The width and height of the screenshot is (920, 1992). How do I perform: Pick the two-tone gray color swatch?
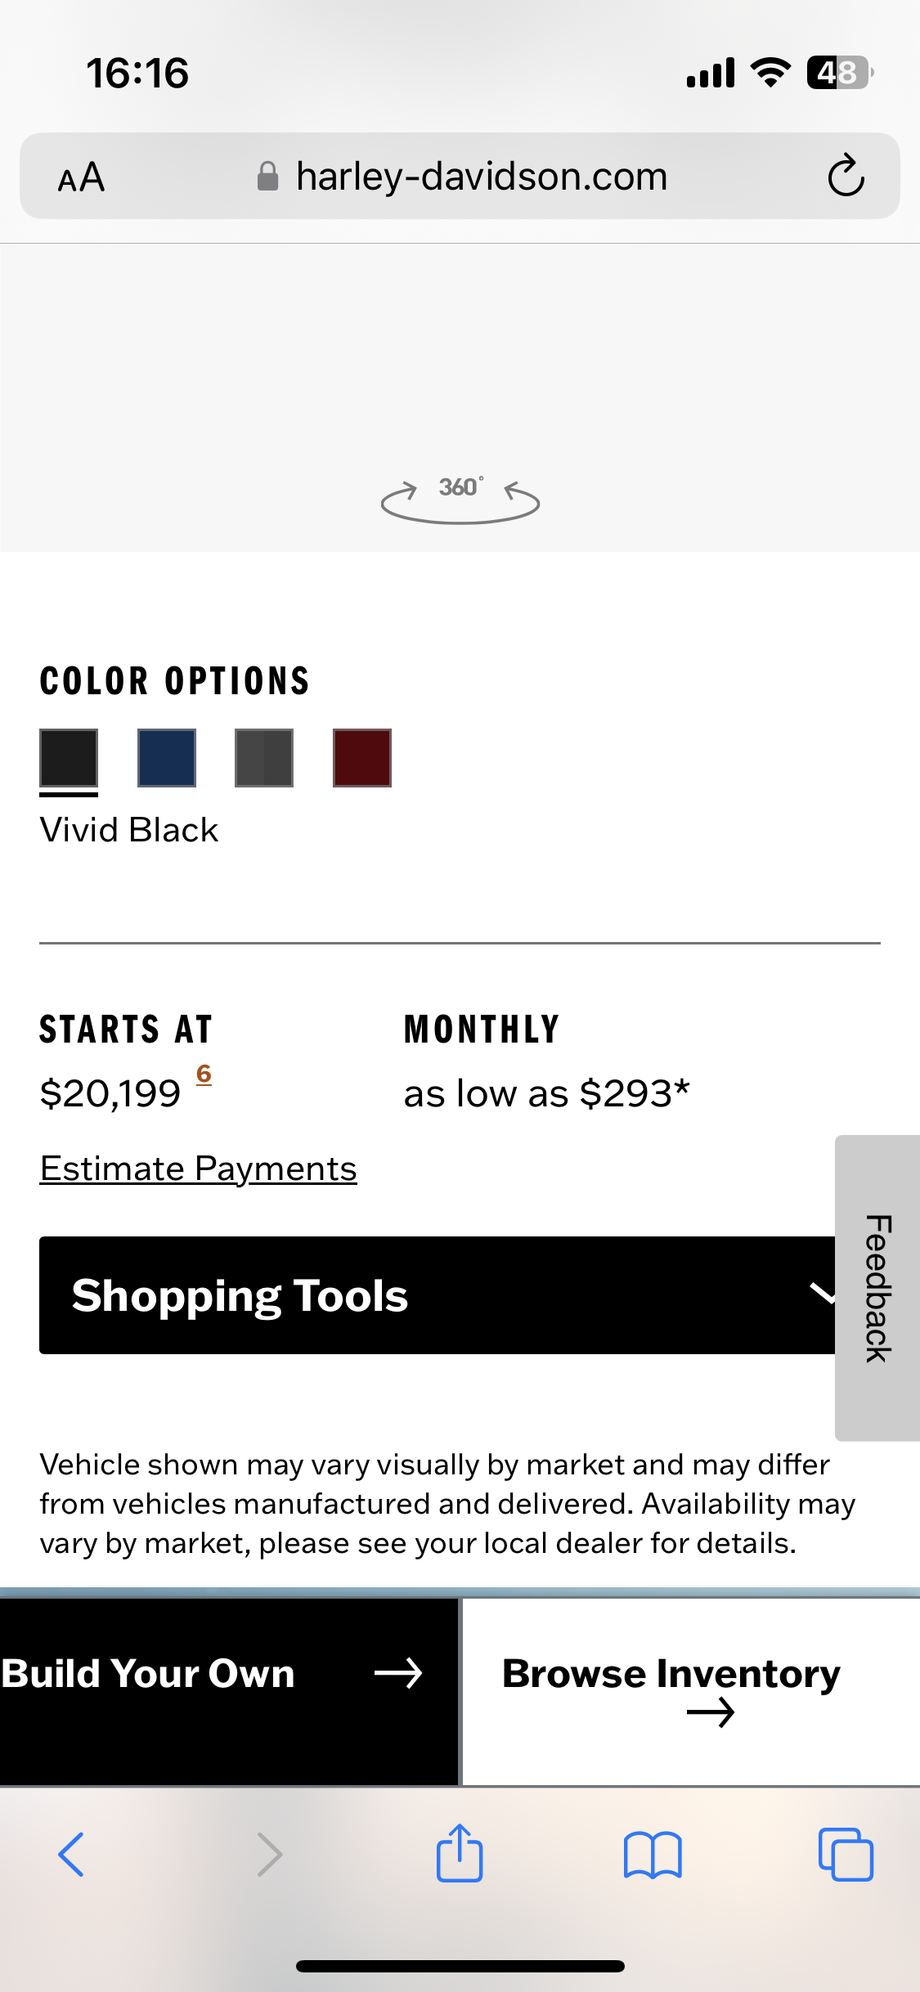(x=264, y=758)
